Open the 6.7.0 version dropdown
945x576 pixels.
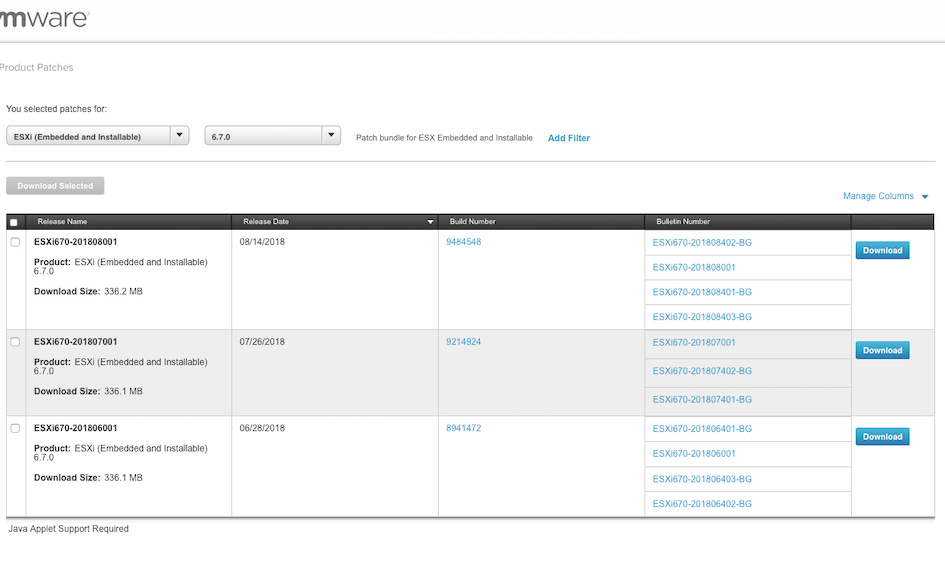point(272,136)
